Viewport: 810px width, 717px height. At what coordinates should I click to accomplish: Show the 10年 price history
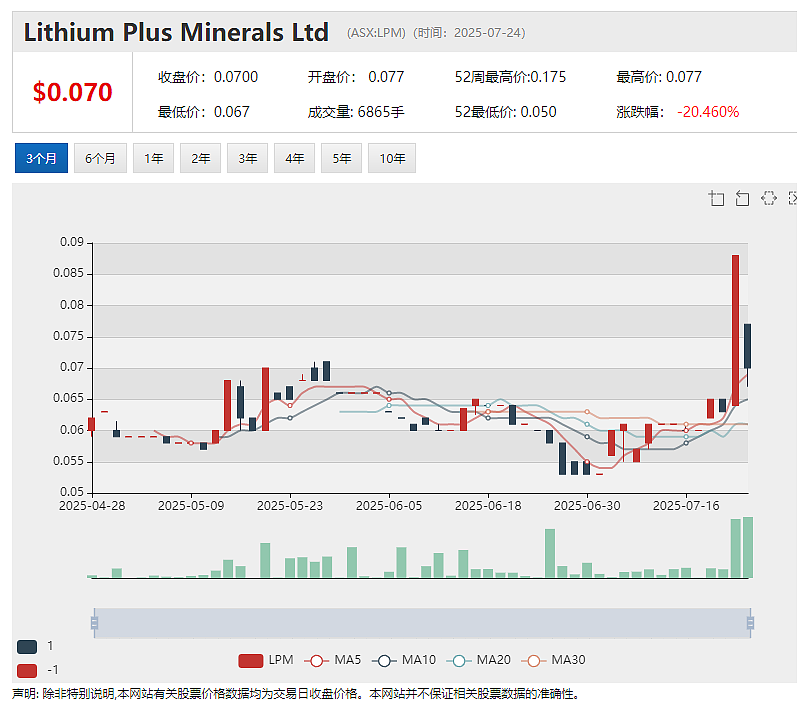click(x=392, y=158)
